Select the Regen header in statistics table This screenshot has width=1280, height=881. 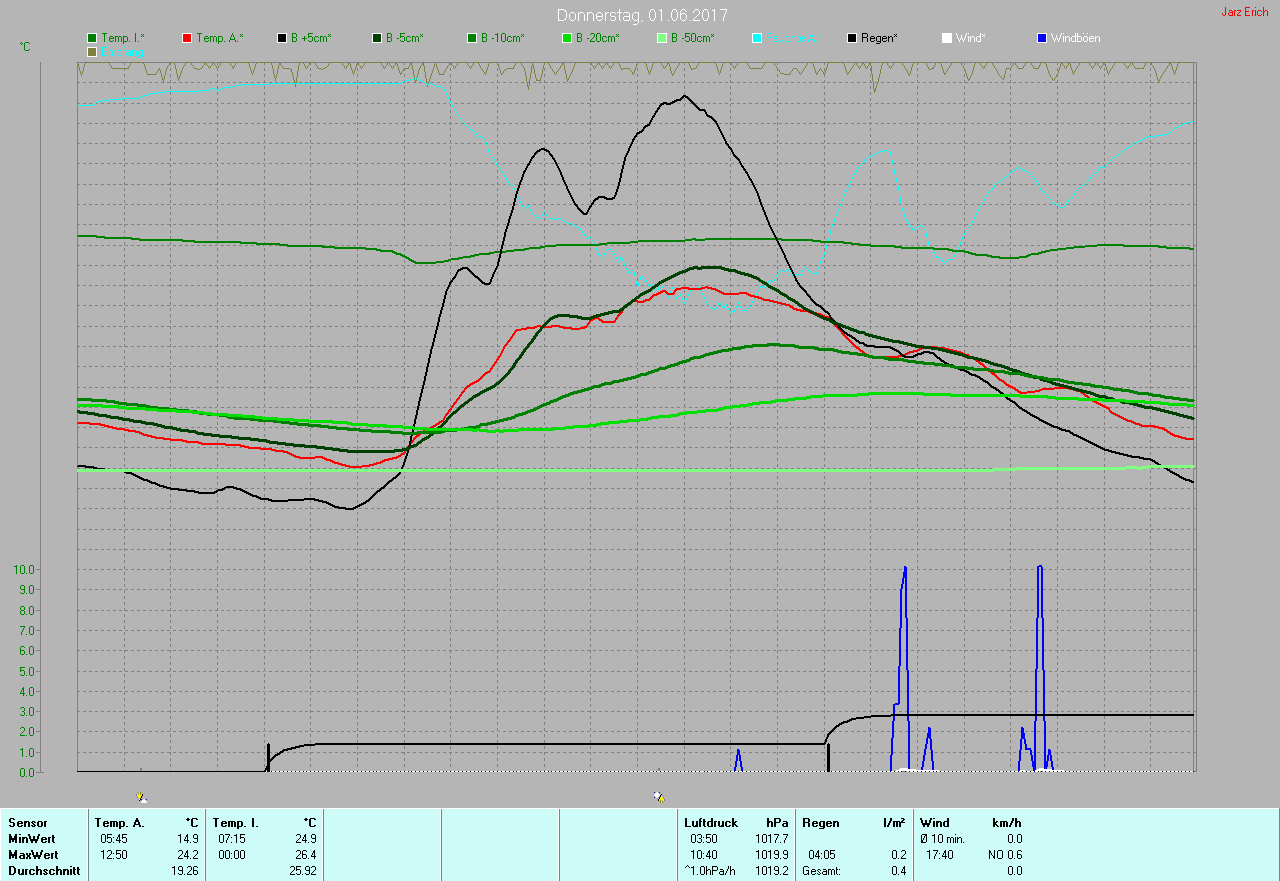[821, 823]
